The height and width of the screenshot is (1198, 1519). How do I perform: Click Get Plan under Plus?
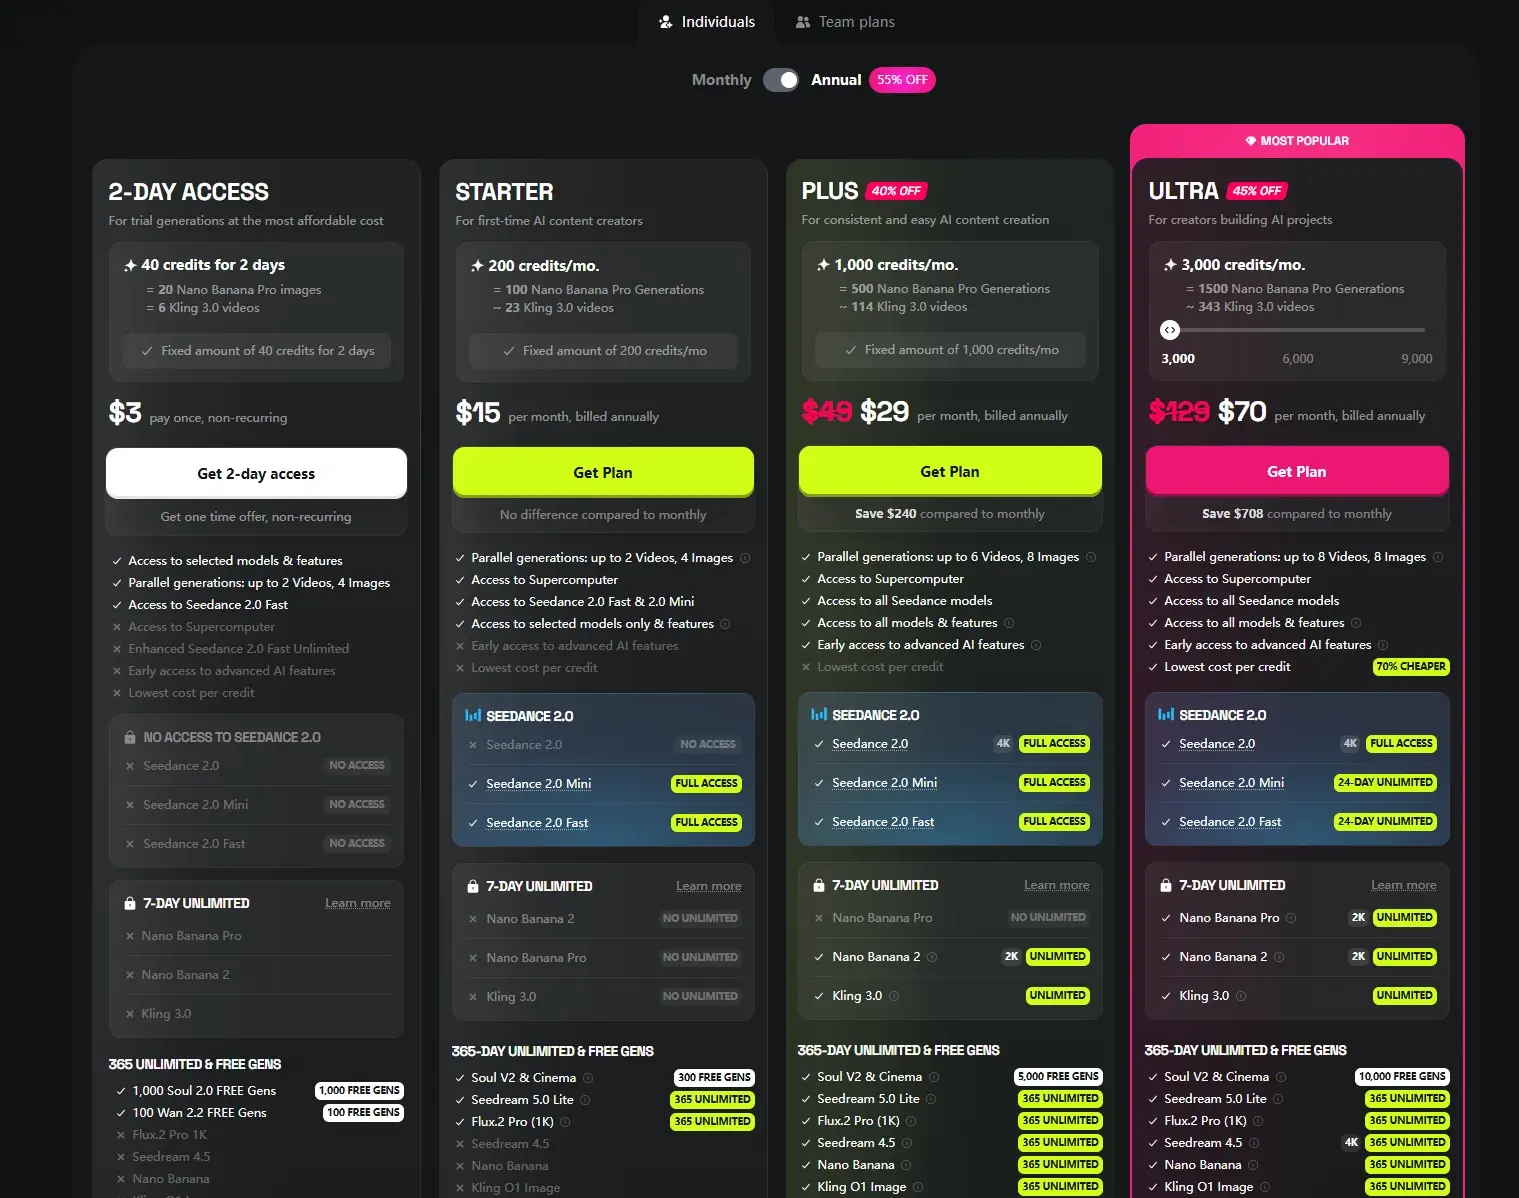950,471
